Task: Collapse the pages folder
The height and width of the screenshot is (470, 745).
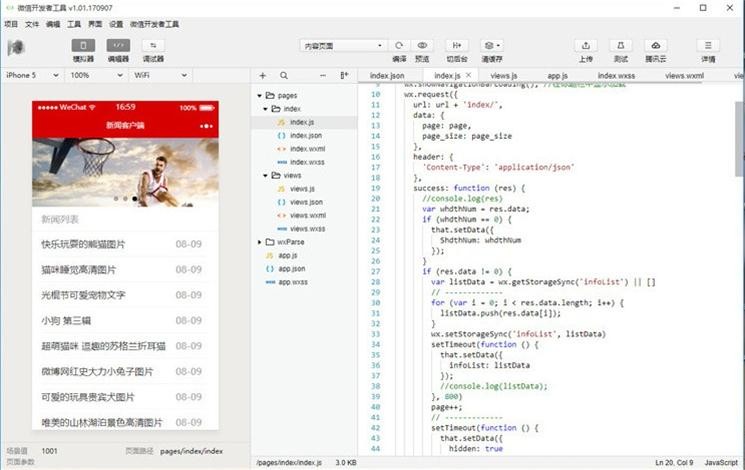Action: (259, 96)
